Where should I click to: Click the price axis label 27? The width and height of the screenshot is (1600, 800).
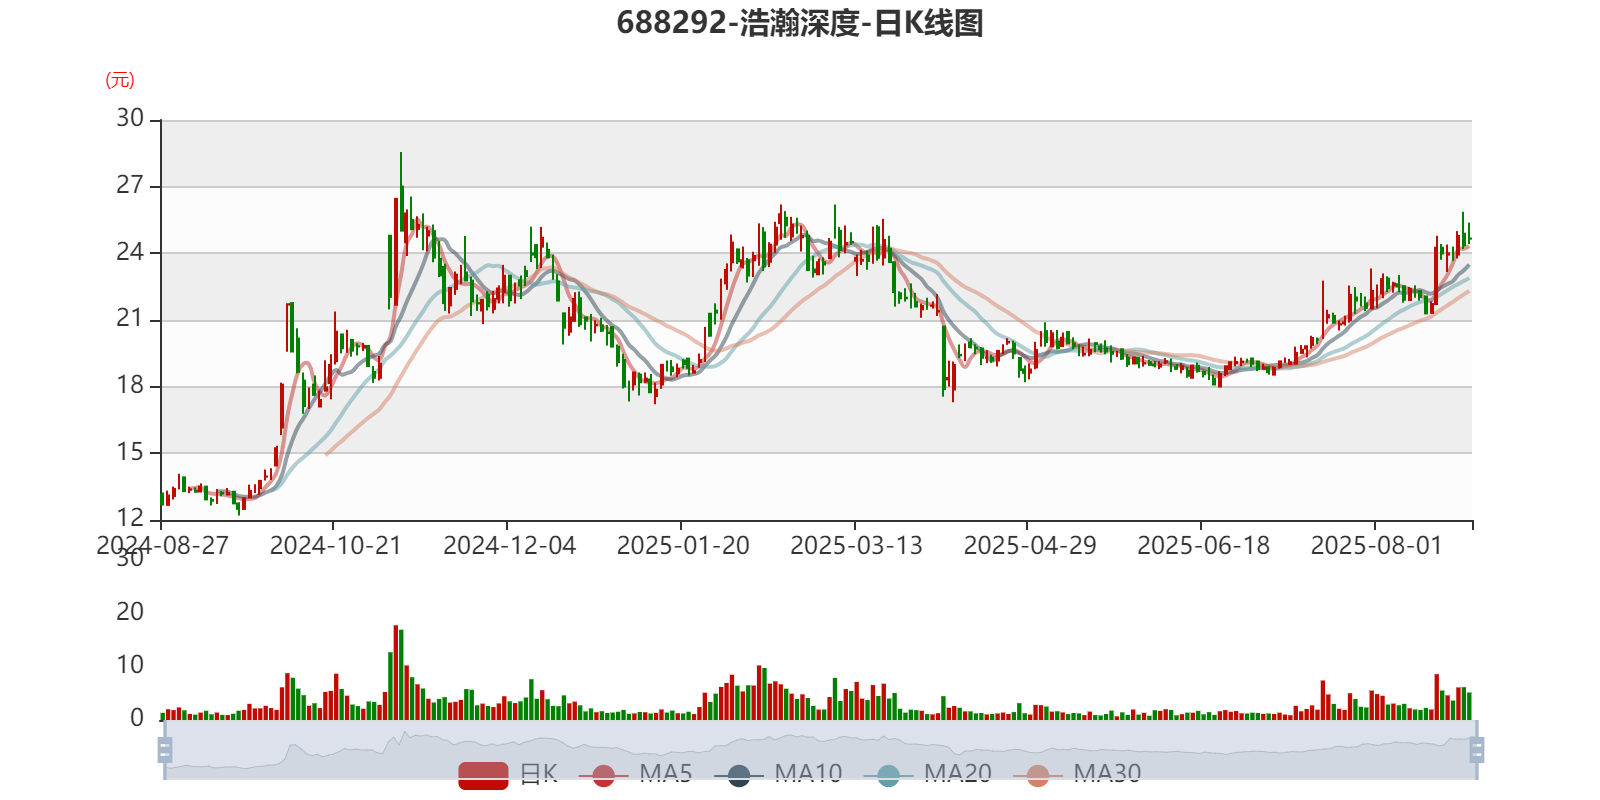pyautogui.click(x=130, y=185)
